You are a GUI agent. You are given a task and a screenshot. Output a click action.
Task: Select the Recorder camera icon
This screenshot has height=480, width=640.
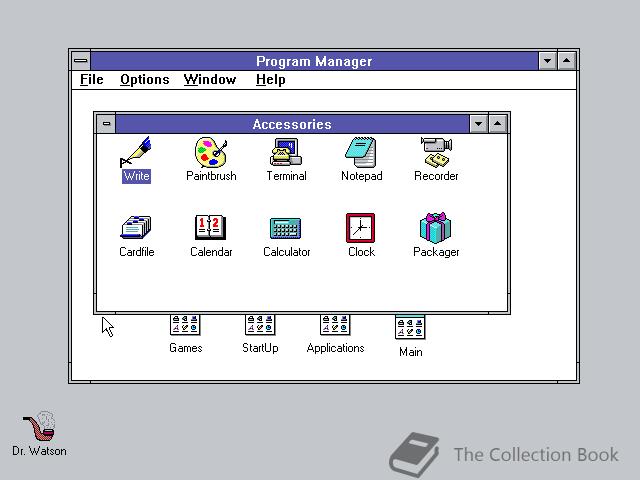(436, 152)
